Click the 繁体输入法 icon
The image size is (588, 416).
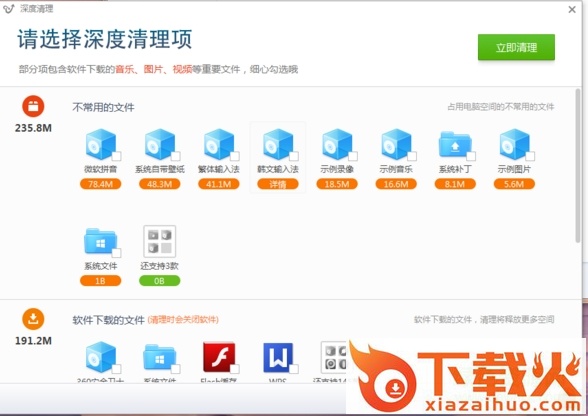(x=219, y=144)
